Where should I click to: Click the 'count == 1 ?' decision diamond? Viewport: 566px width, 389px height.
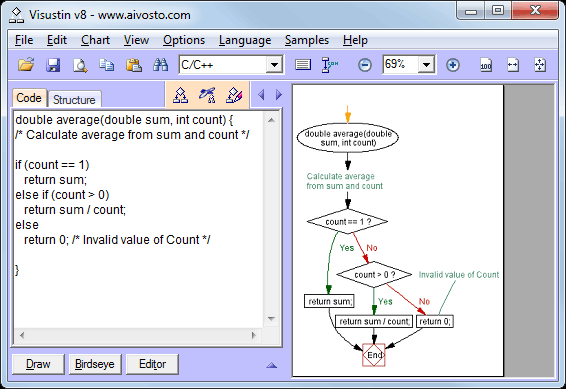[347, 222]
